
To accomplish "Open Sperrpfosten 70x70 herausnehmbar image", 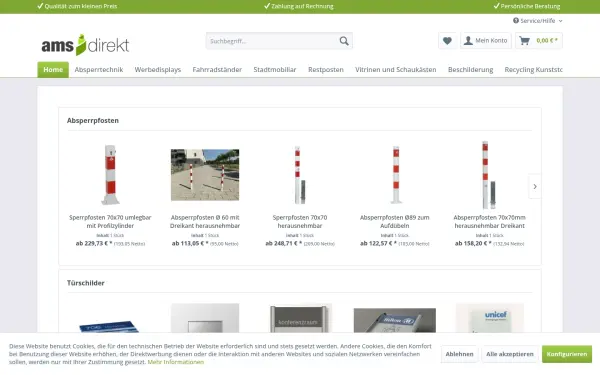I will (300, 175).
